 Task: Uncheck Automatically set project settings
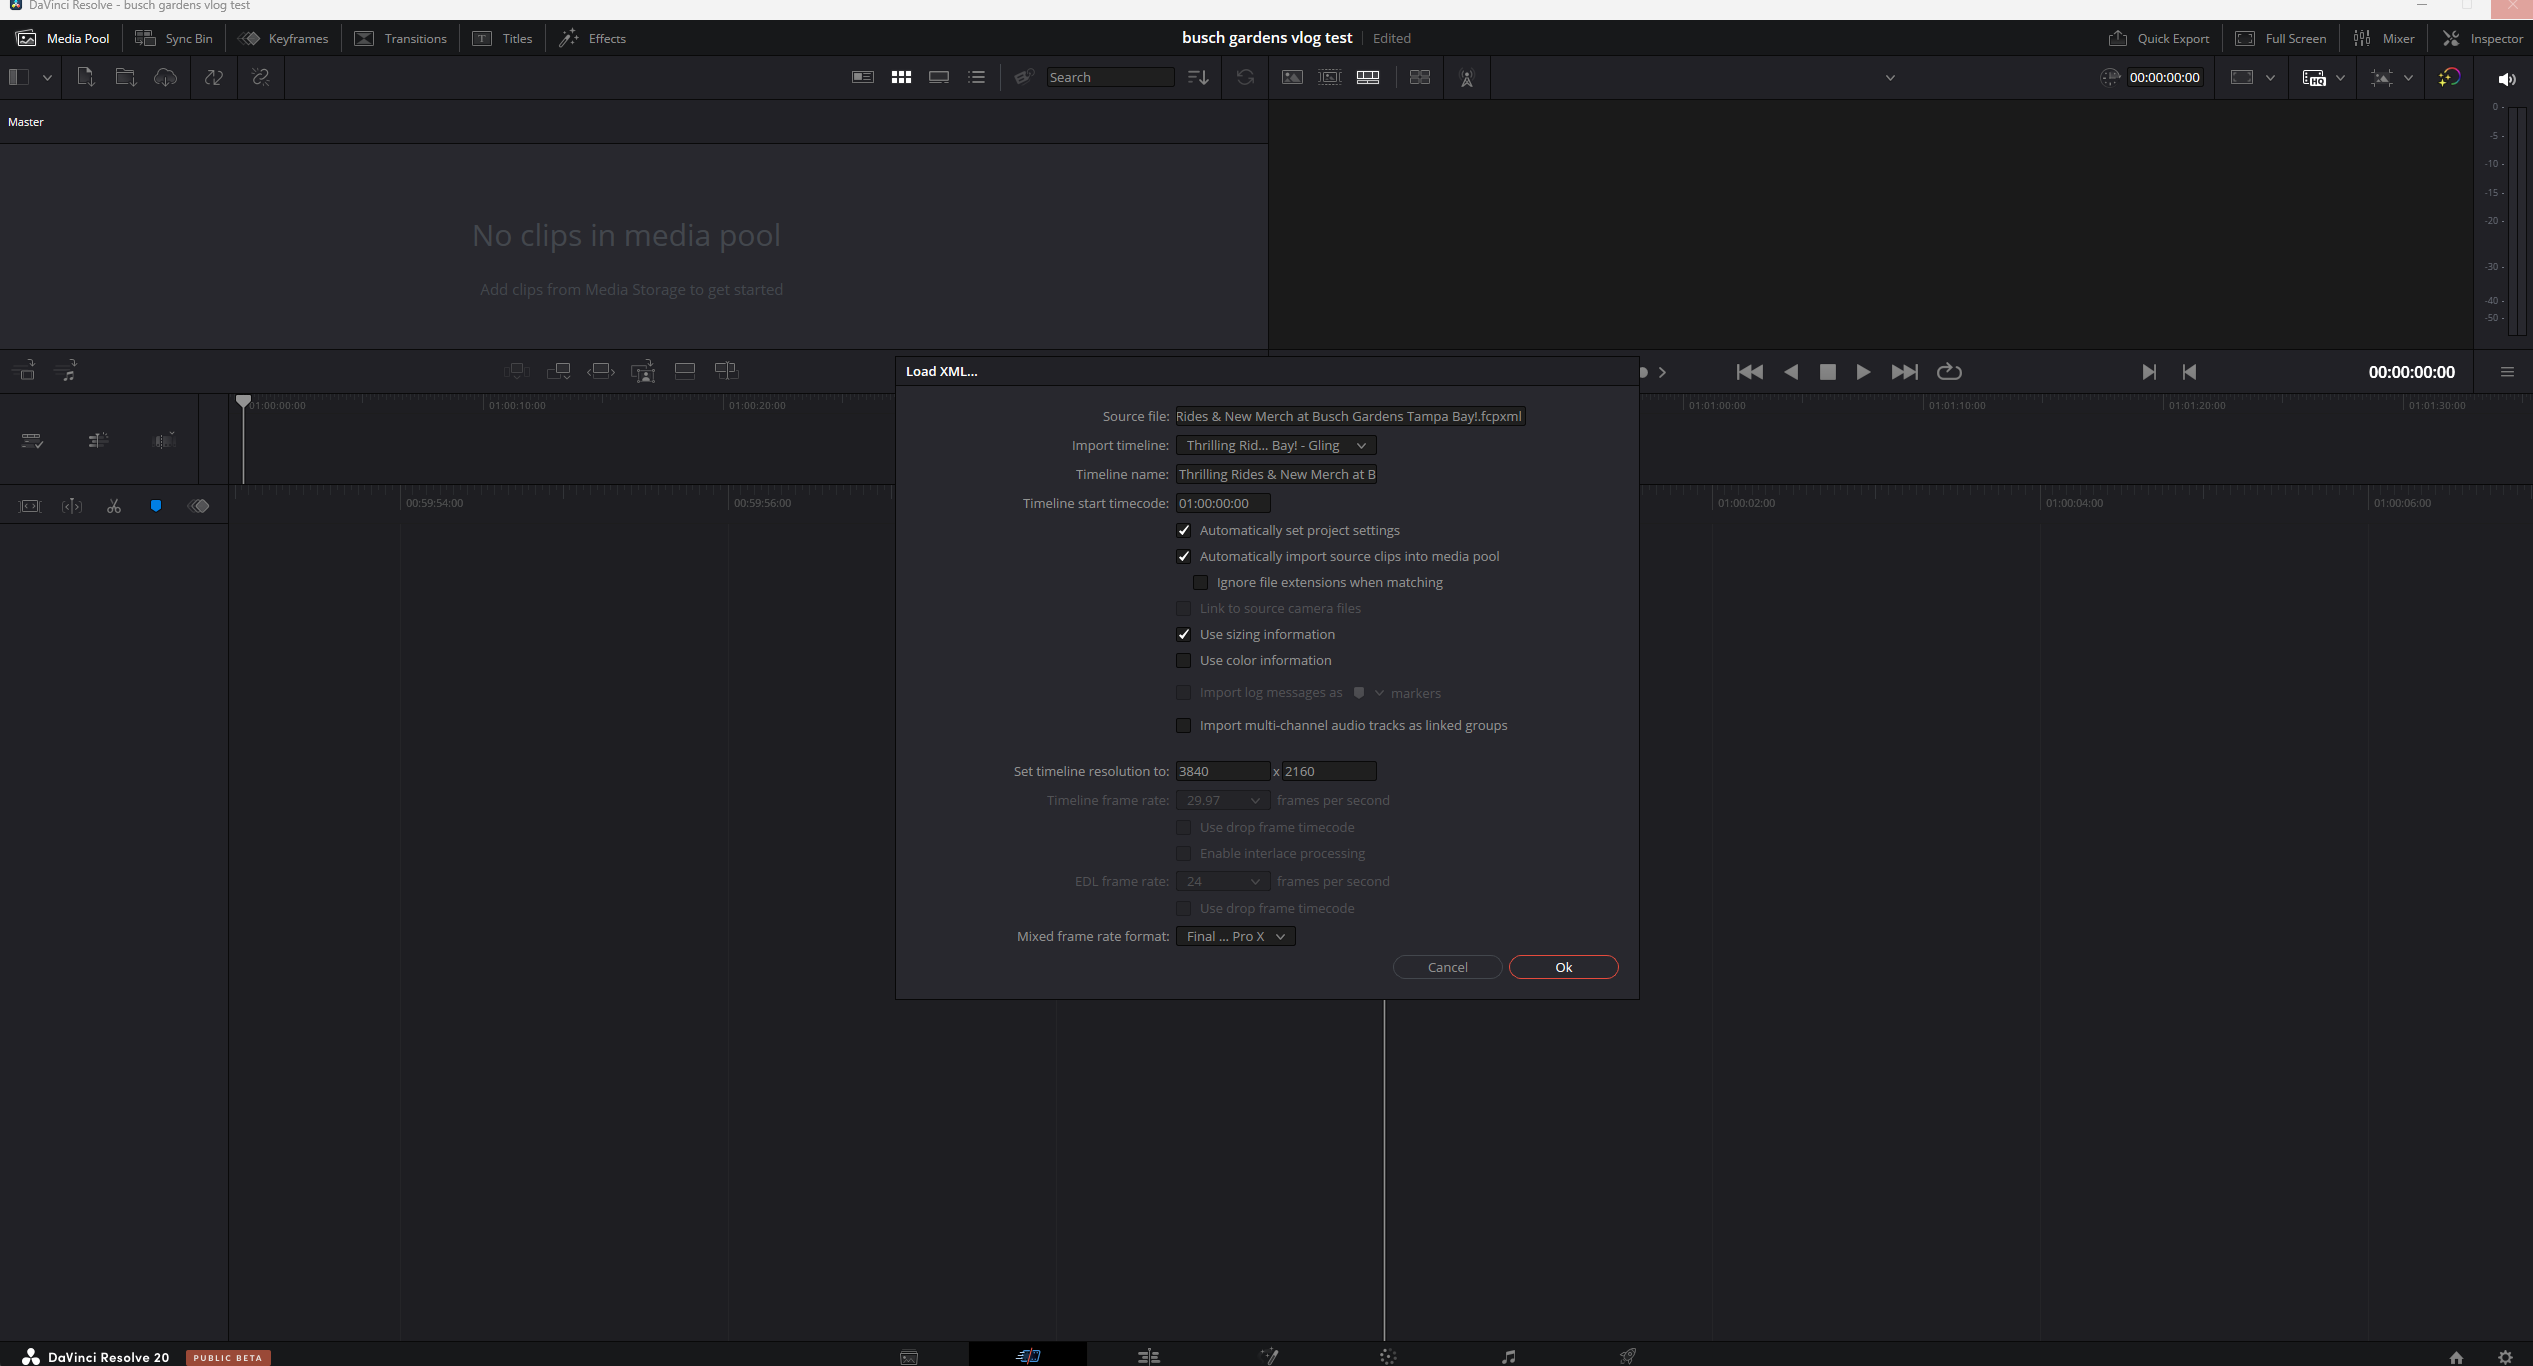pyautogui.click(x=1184, y=530)
